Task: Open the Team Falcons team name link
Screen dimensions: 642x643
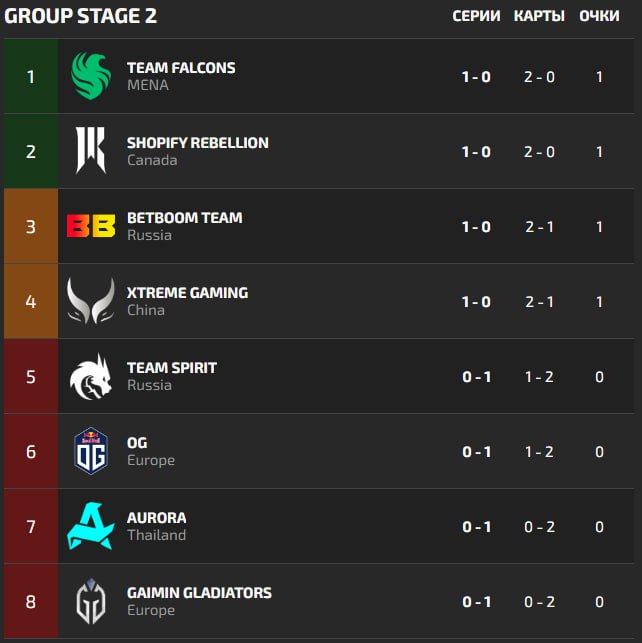Action: pyautogui.click(x=181, y=68)
